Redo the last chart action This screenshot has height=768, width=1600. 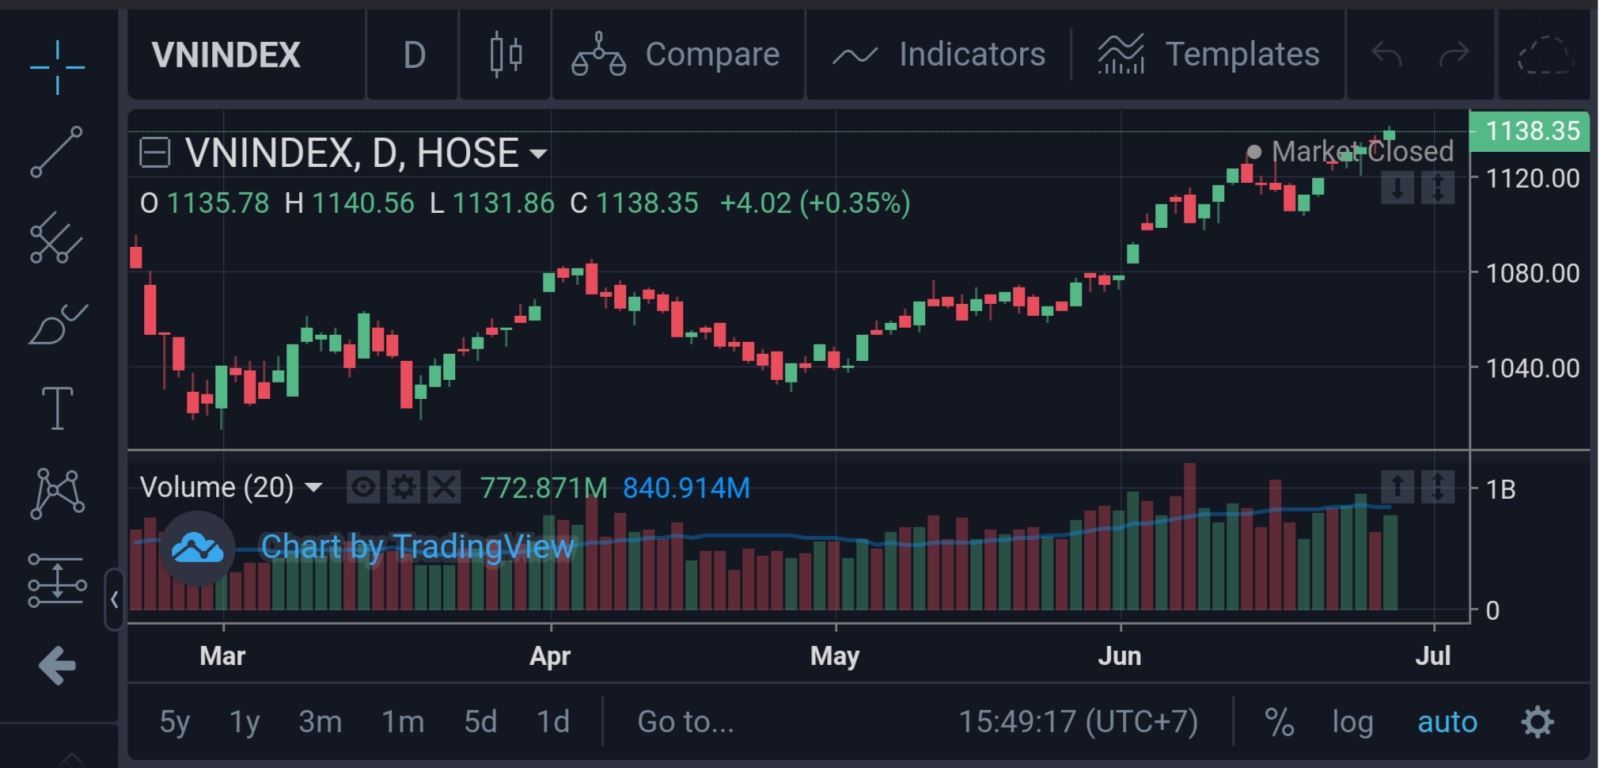click(x=1454, y=54)
